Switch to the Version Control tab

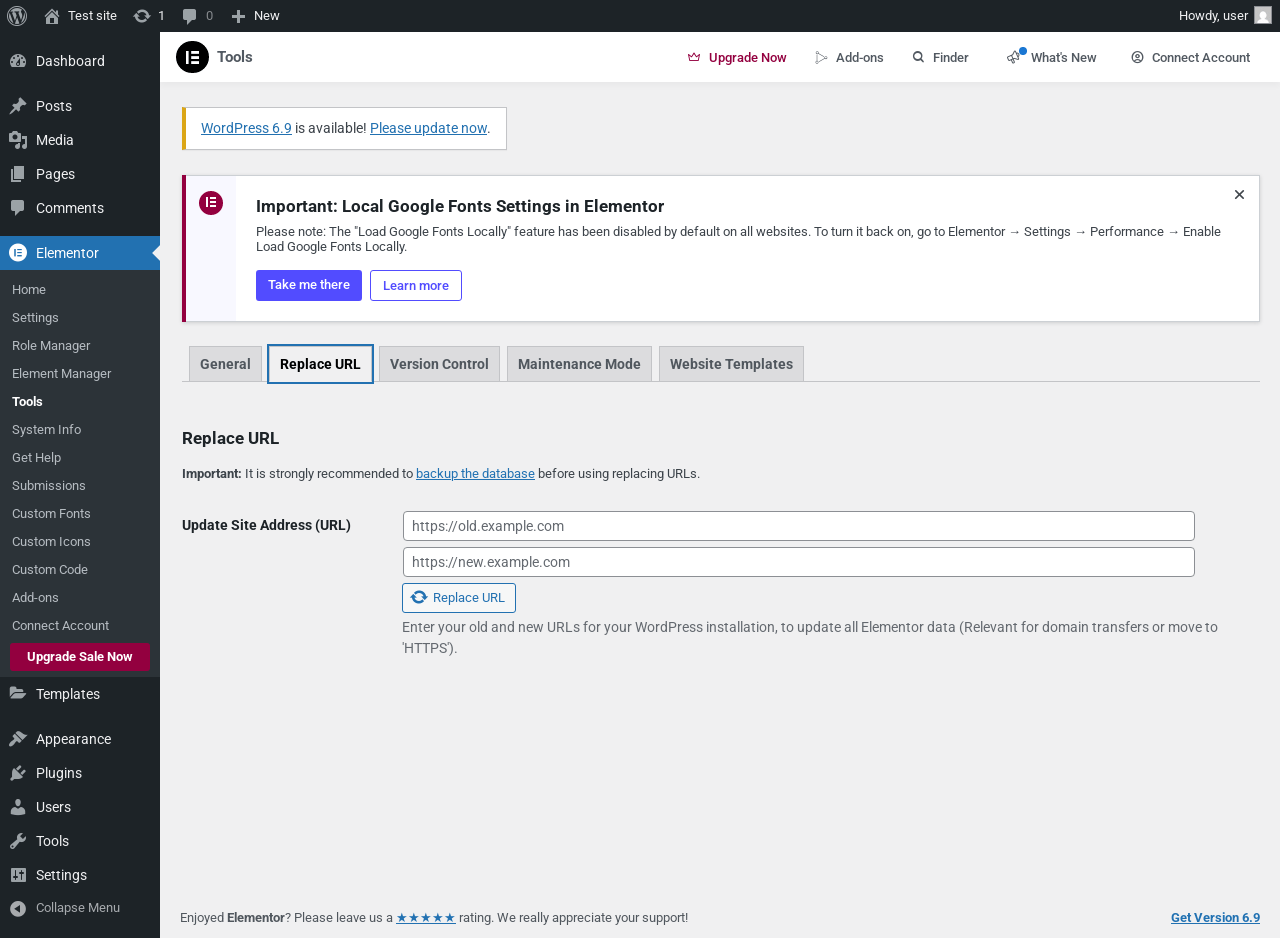pyautogui.click(x=439, y=364)
